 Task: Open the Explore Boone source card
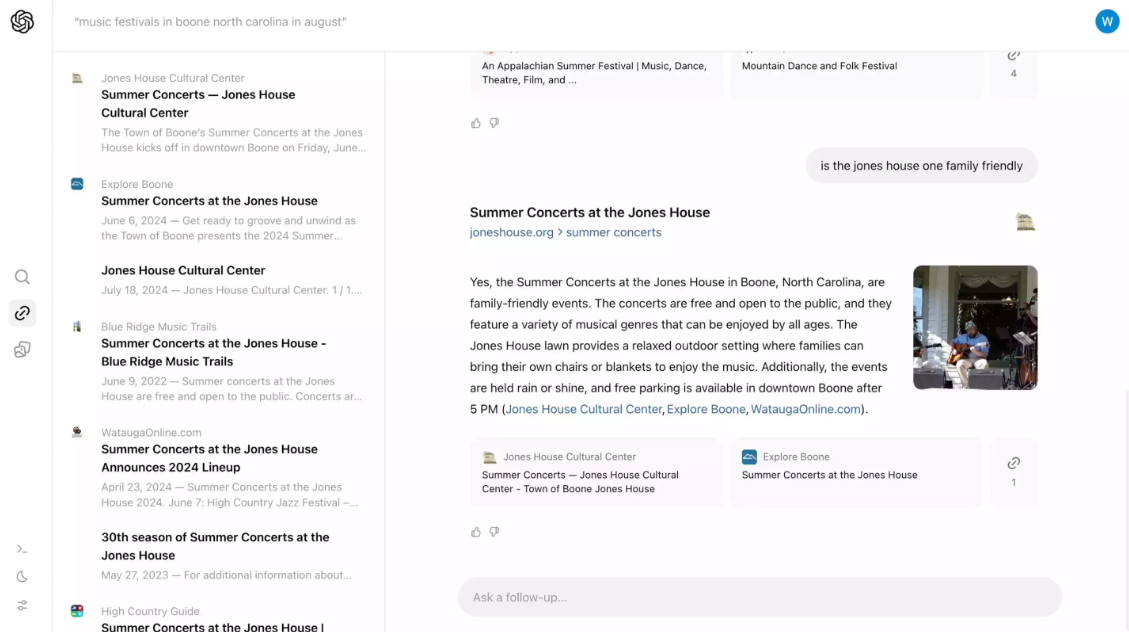[x=856, y=472]
